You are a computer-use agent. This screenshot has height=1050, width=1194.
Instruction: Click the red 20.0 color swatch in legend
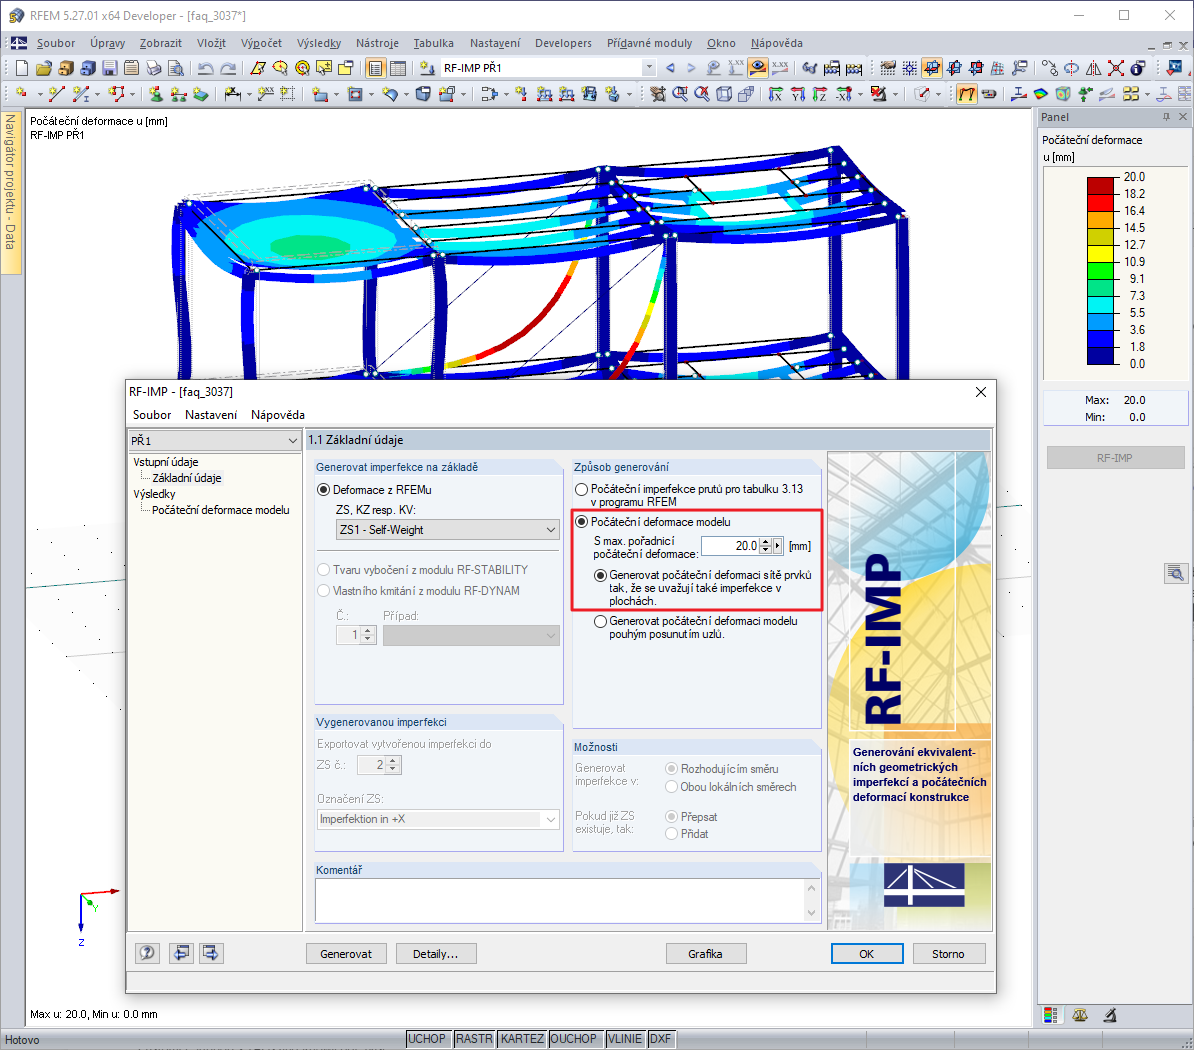[1100, 185]
